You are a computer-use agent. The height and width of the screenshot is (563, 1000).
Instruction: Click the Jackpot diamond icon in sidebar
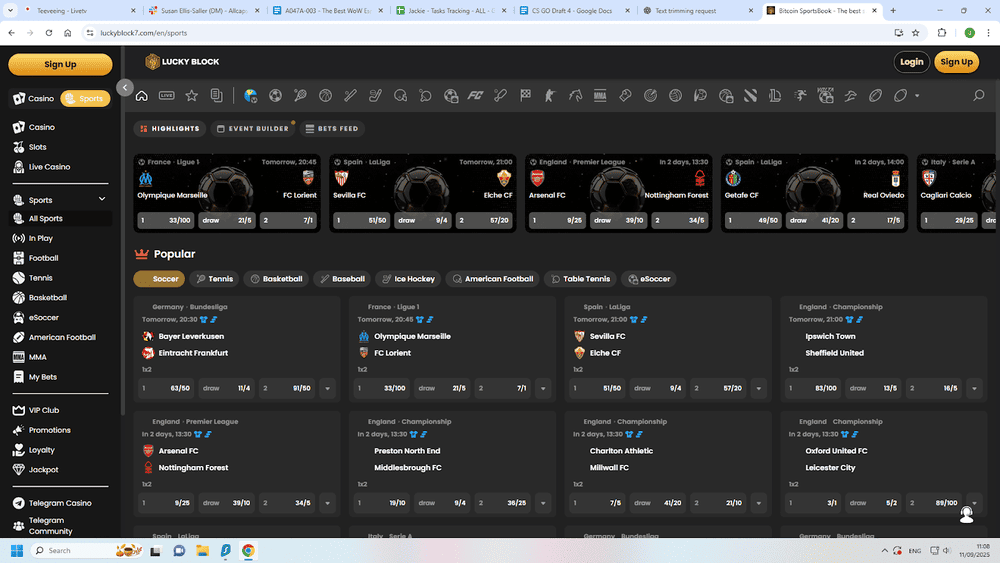pyautogui.click(x=19, y=469)
